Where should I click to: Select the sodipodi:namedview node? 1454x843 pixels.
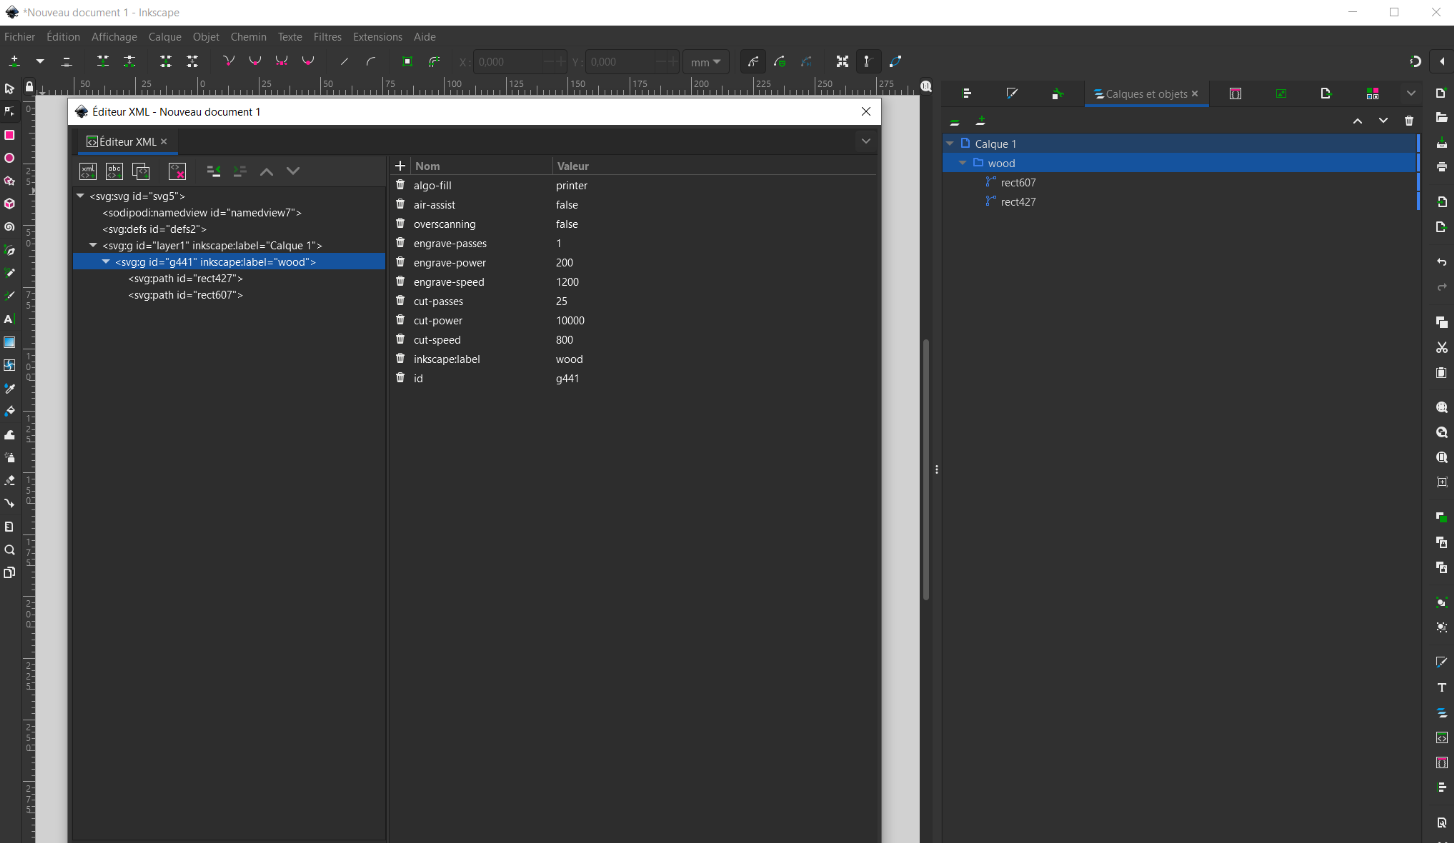click(201, 213)
